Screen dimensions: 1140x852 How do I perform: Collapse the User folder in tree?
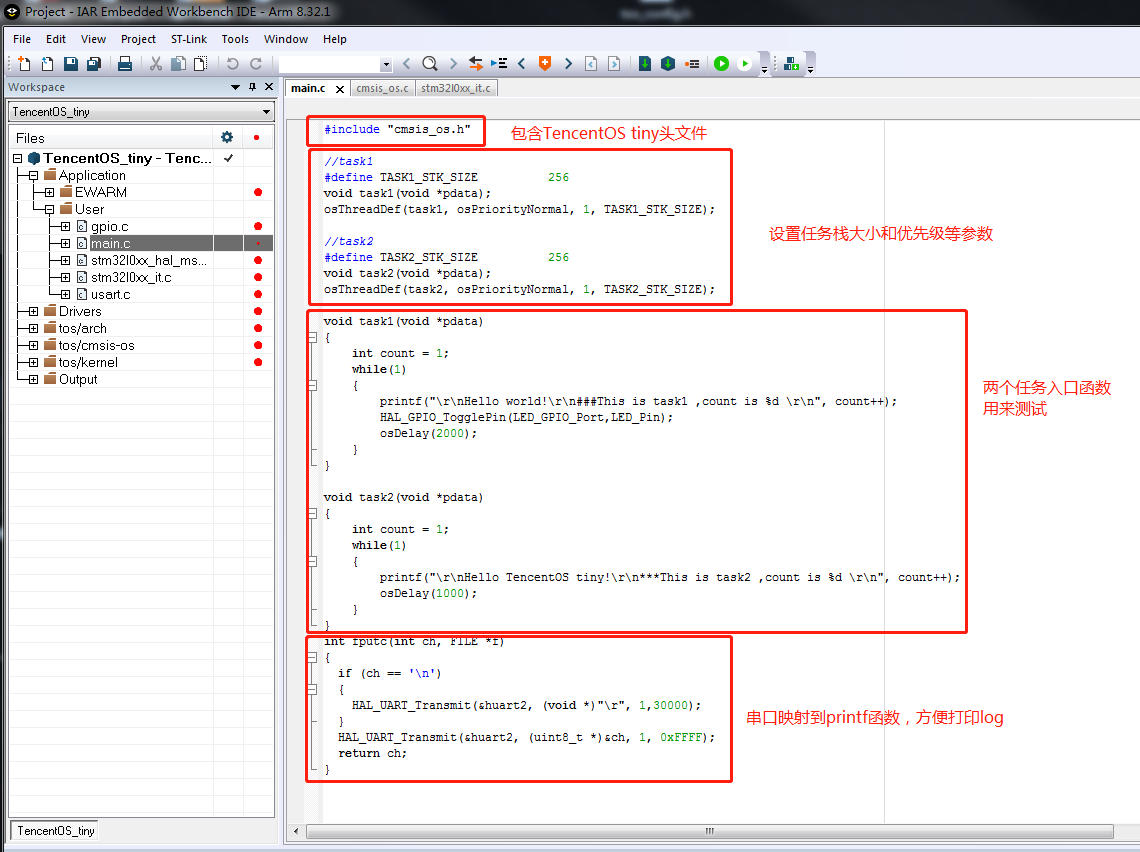(49, 209)
